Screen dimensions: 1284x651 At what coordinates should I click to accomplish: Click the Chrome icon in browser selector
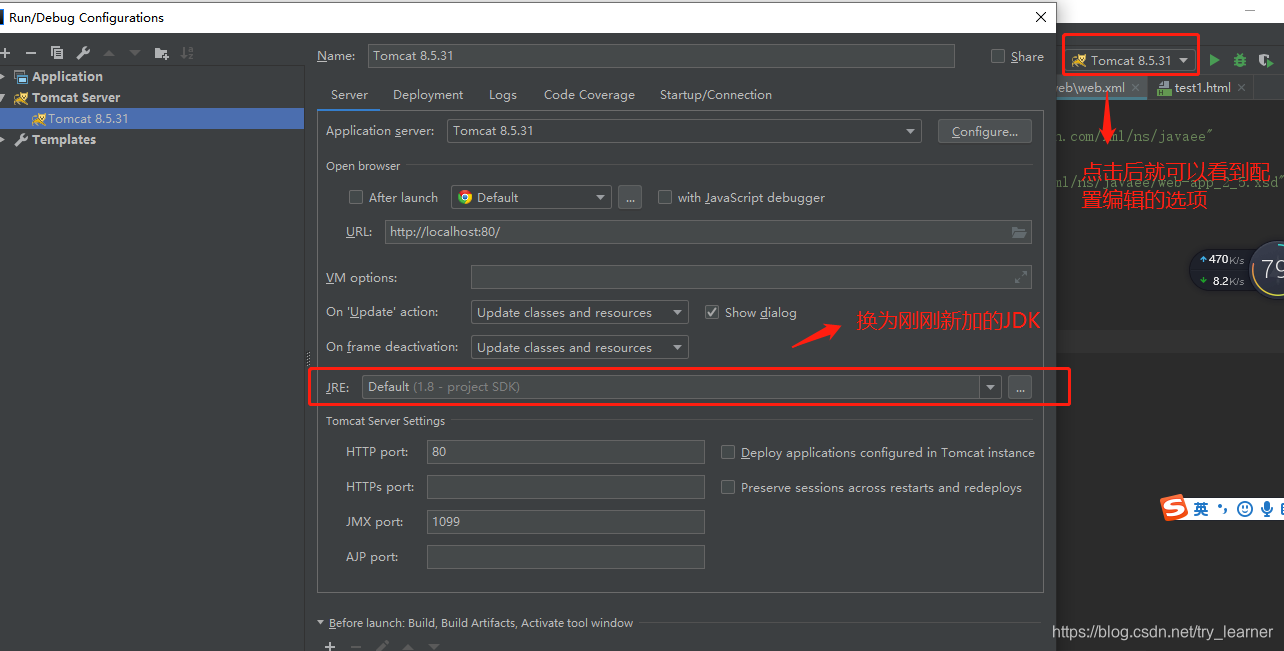pyautogui.click(x=465, y=197)
